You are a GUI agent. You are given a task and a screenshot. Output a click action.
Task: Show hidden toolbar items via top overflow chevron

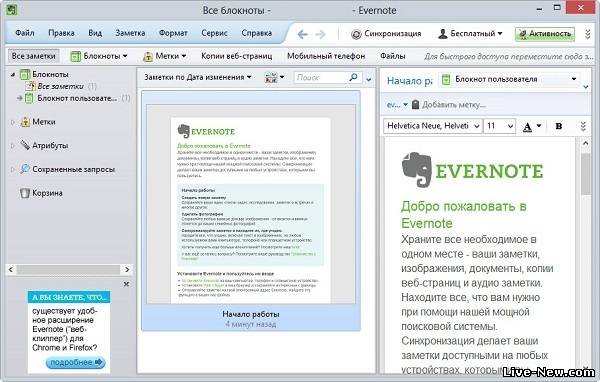coord(588,34)
